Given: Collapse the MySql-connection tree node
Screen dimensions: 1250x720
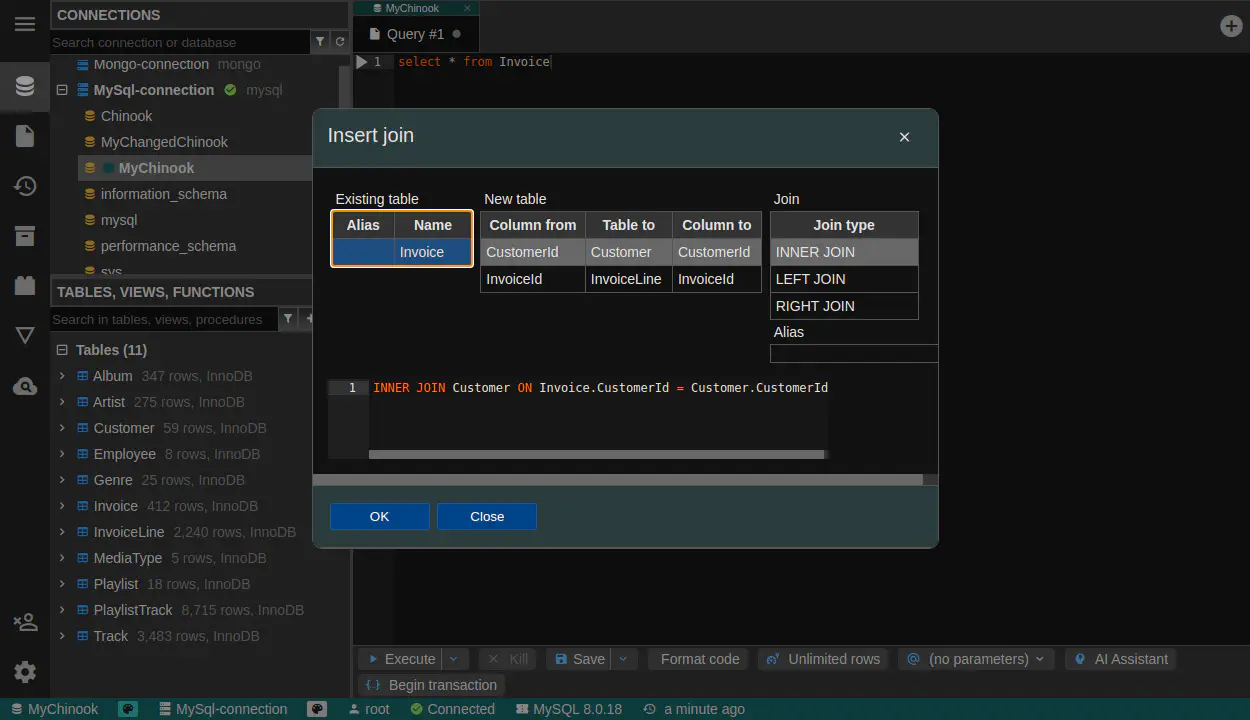Looking at the screenshot, I should 62,90.
